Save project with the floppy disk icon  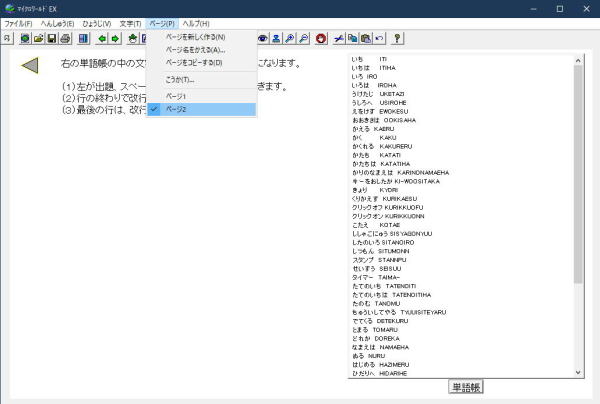pyautogui.click(x=52, y=38)
